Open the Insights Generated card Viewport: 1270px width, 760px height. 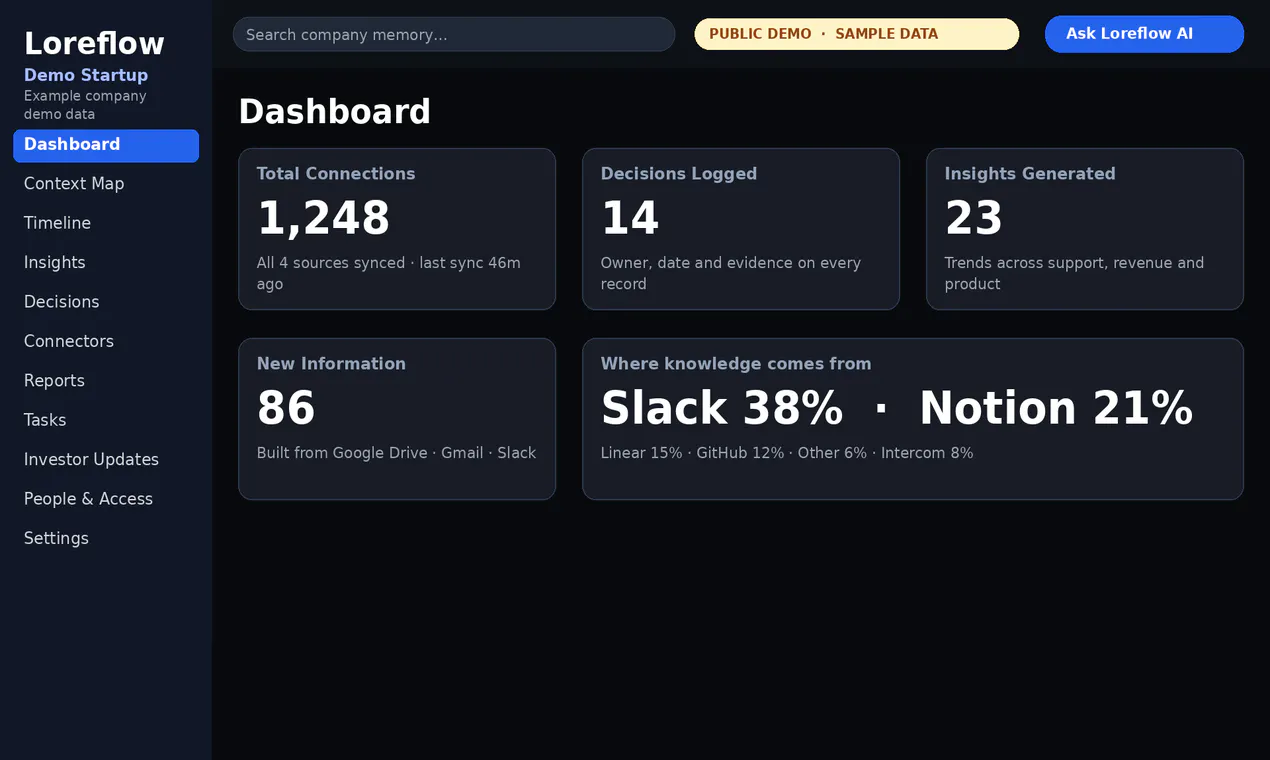[x=1085, y=229]
